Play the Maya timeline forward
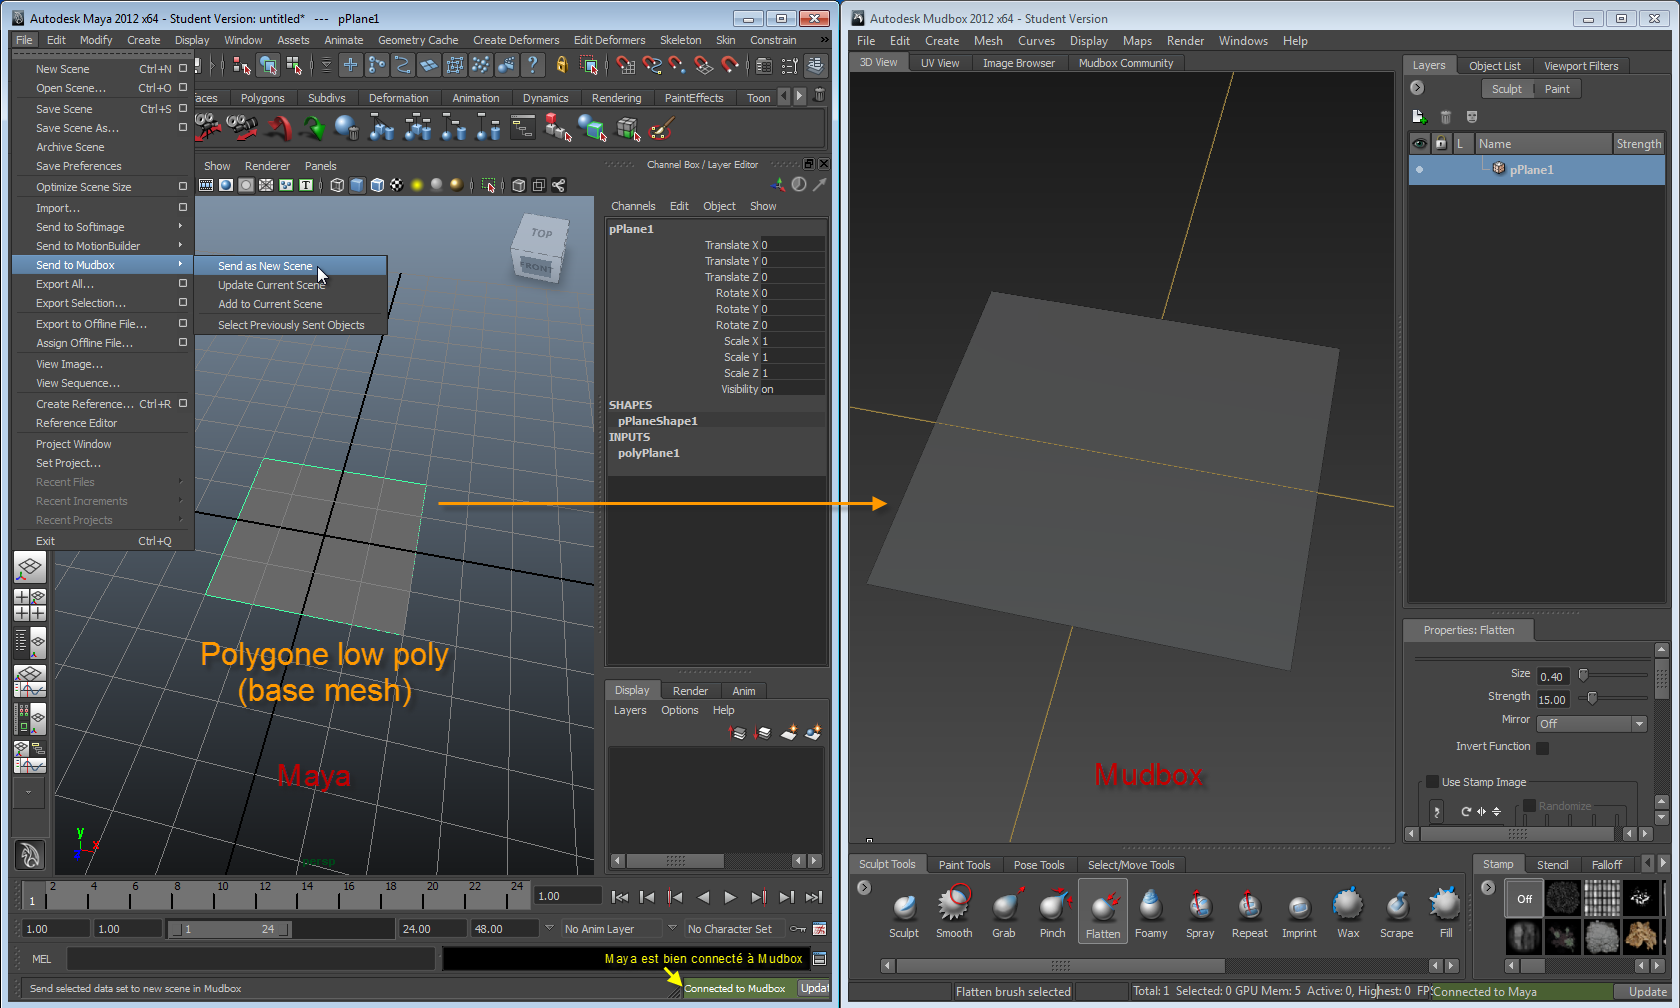The image size is (1680, 1008). (730, 897)
